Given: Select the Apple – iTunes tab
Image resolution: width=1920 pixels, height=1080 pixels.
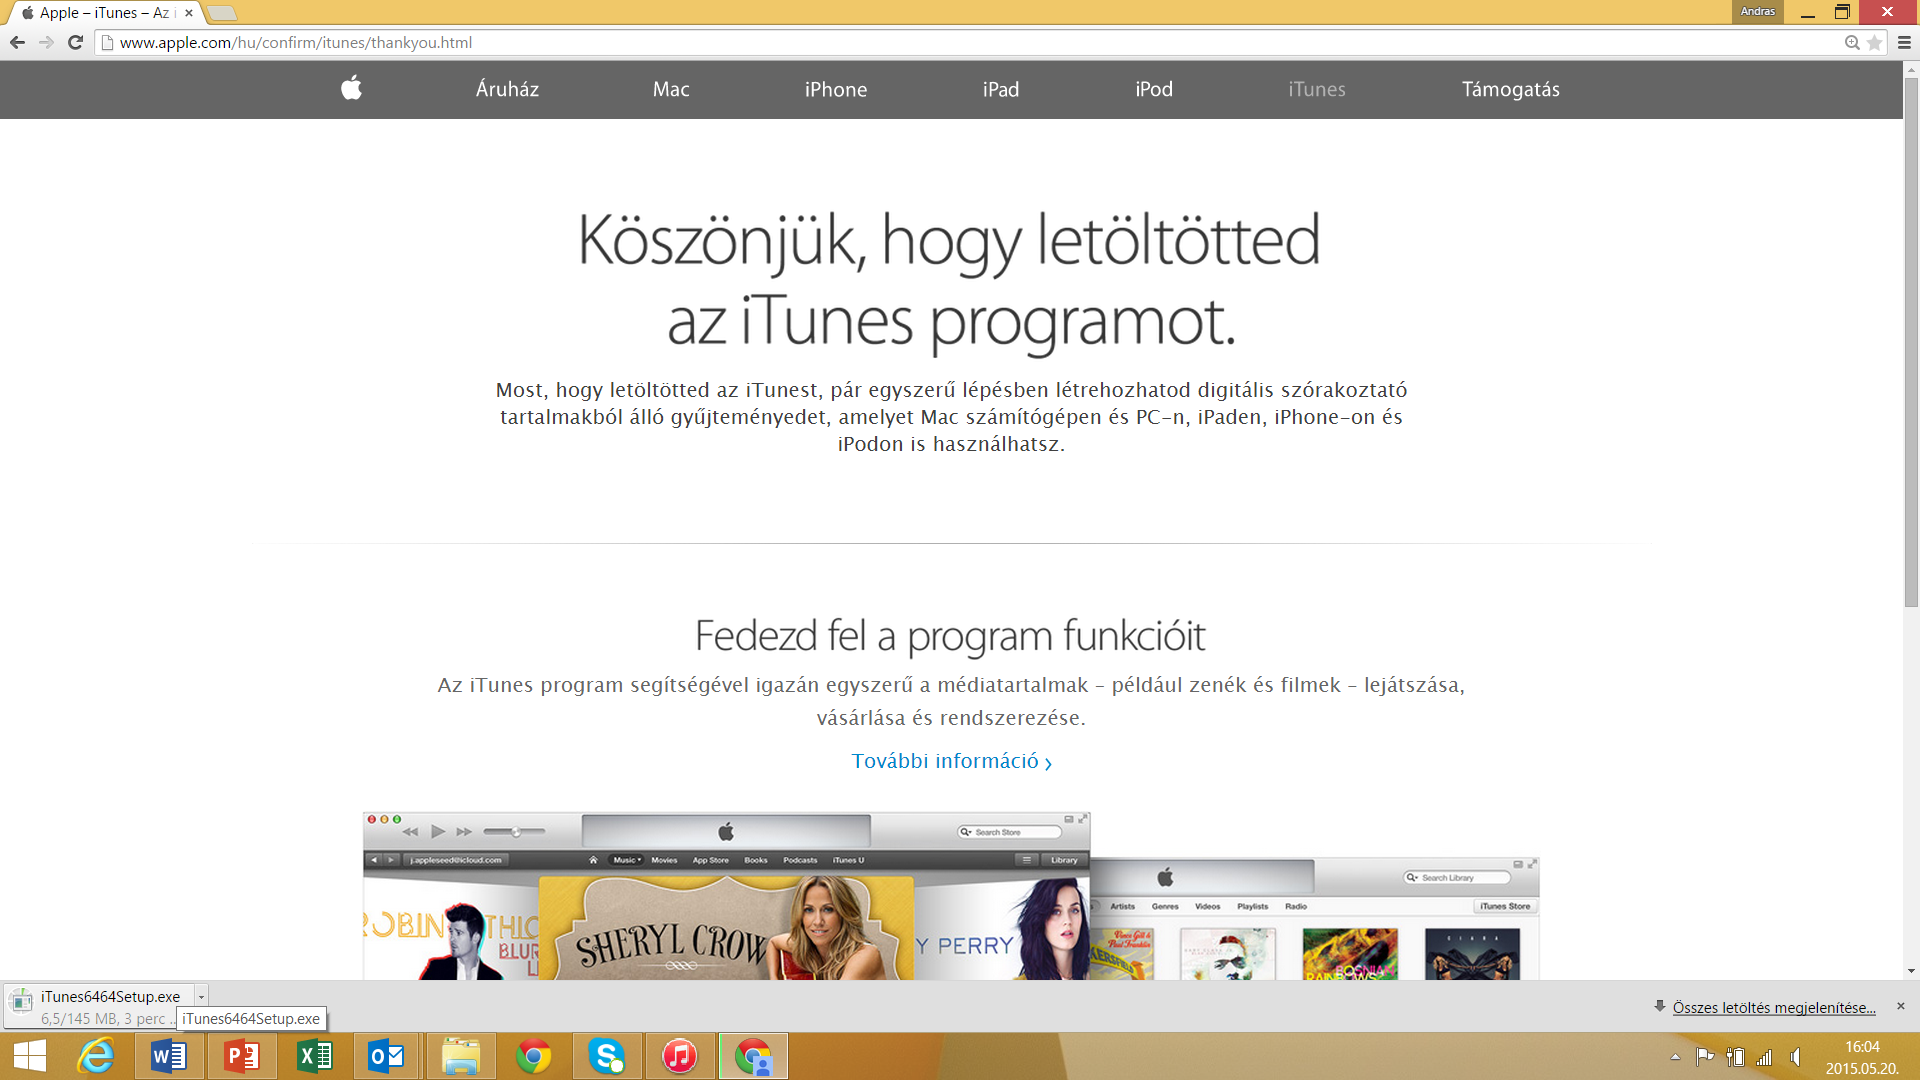Looking at the screenshot, I should 105,13.
